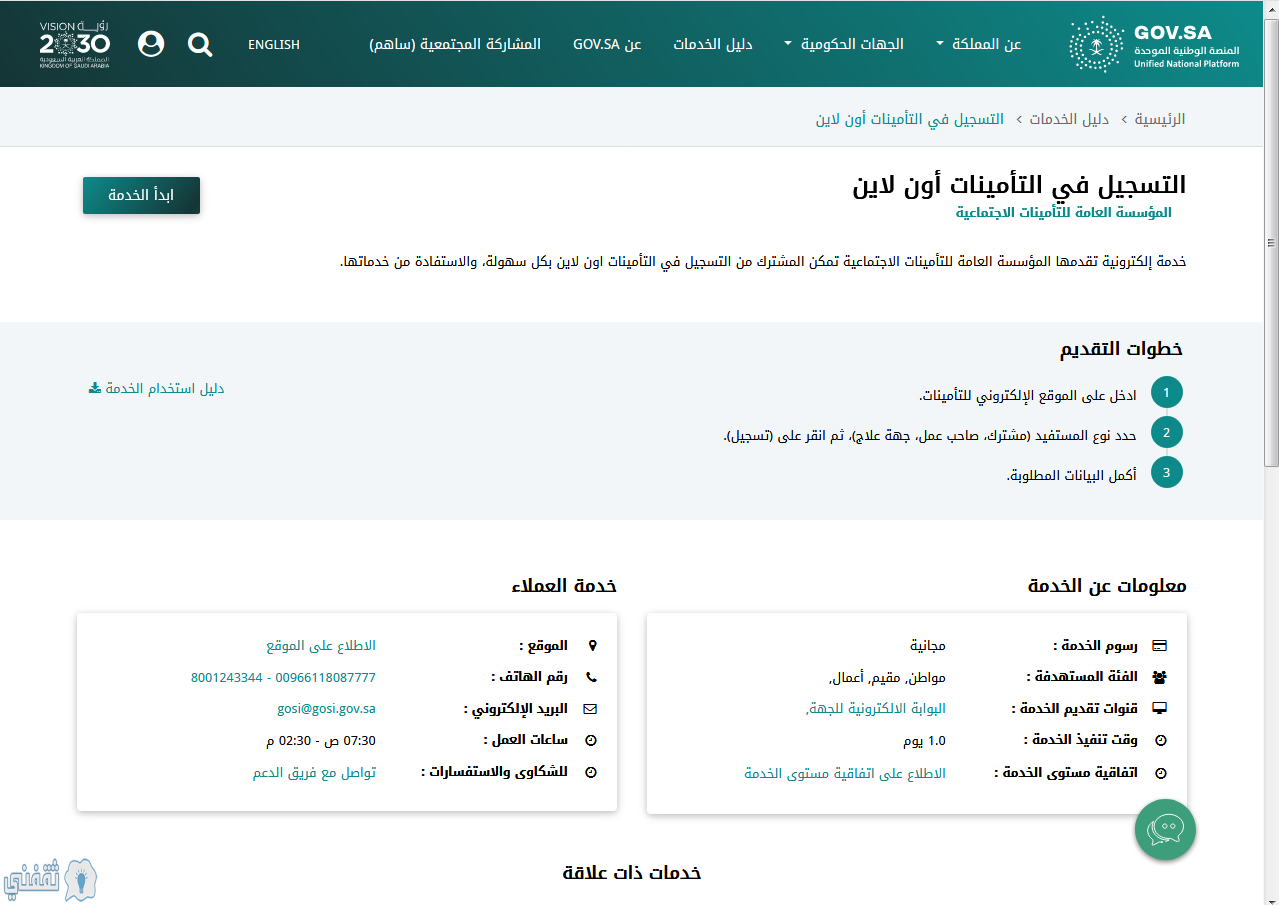Click the download icon beside دليل استخدام الخدمة
The height and width of the screenshot is (905, 1279).
[95, 388]
